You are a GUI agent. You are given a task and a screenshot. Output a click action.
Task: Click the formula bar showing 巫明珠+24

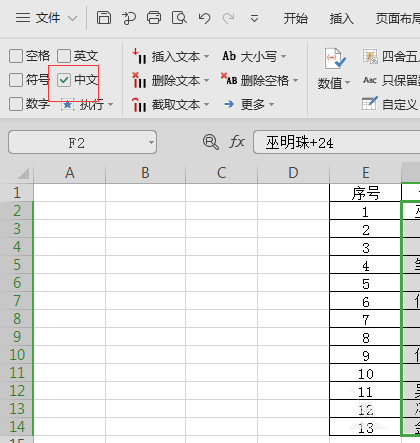[x=337, y=142]
